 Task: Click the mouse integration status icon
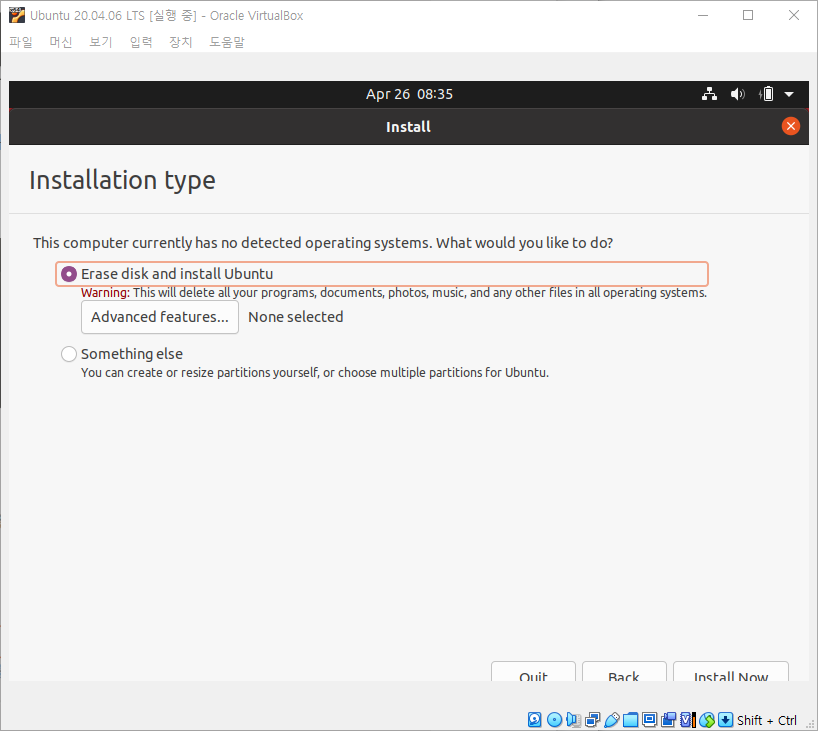coord(707,720)
